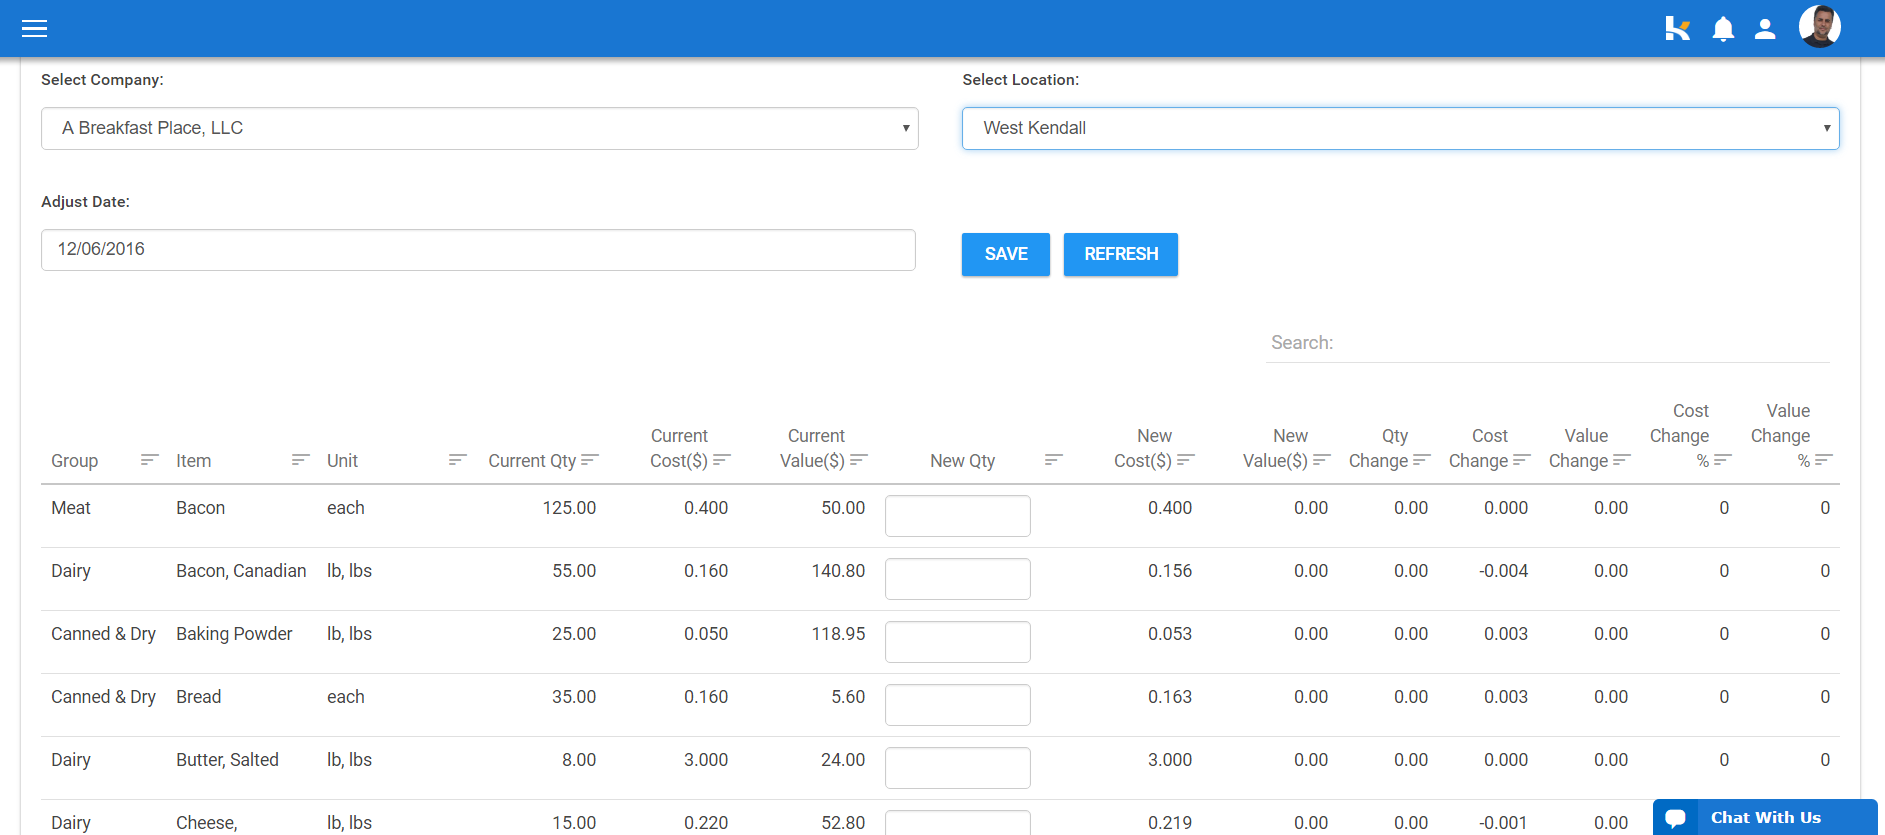The height and width of the screenshot is (835, 1885).
Task: Focus the Search field
Action: 1548,343
